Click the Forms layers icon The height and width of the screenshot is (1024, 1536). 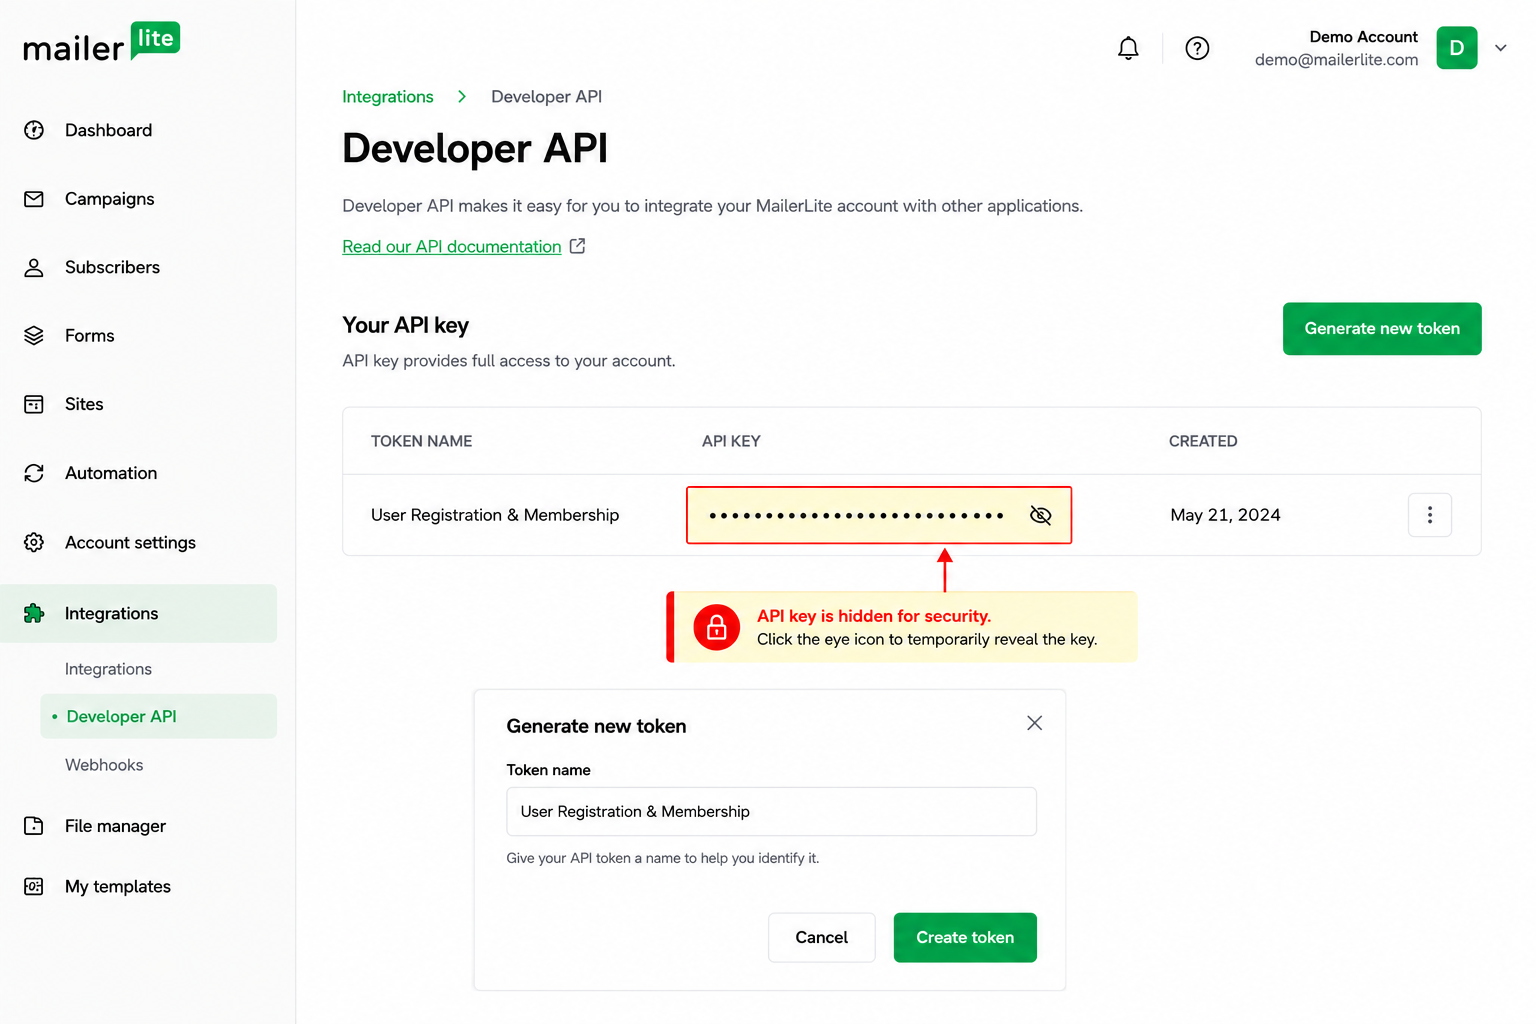click(34, 336)
